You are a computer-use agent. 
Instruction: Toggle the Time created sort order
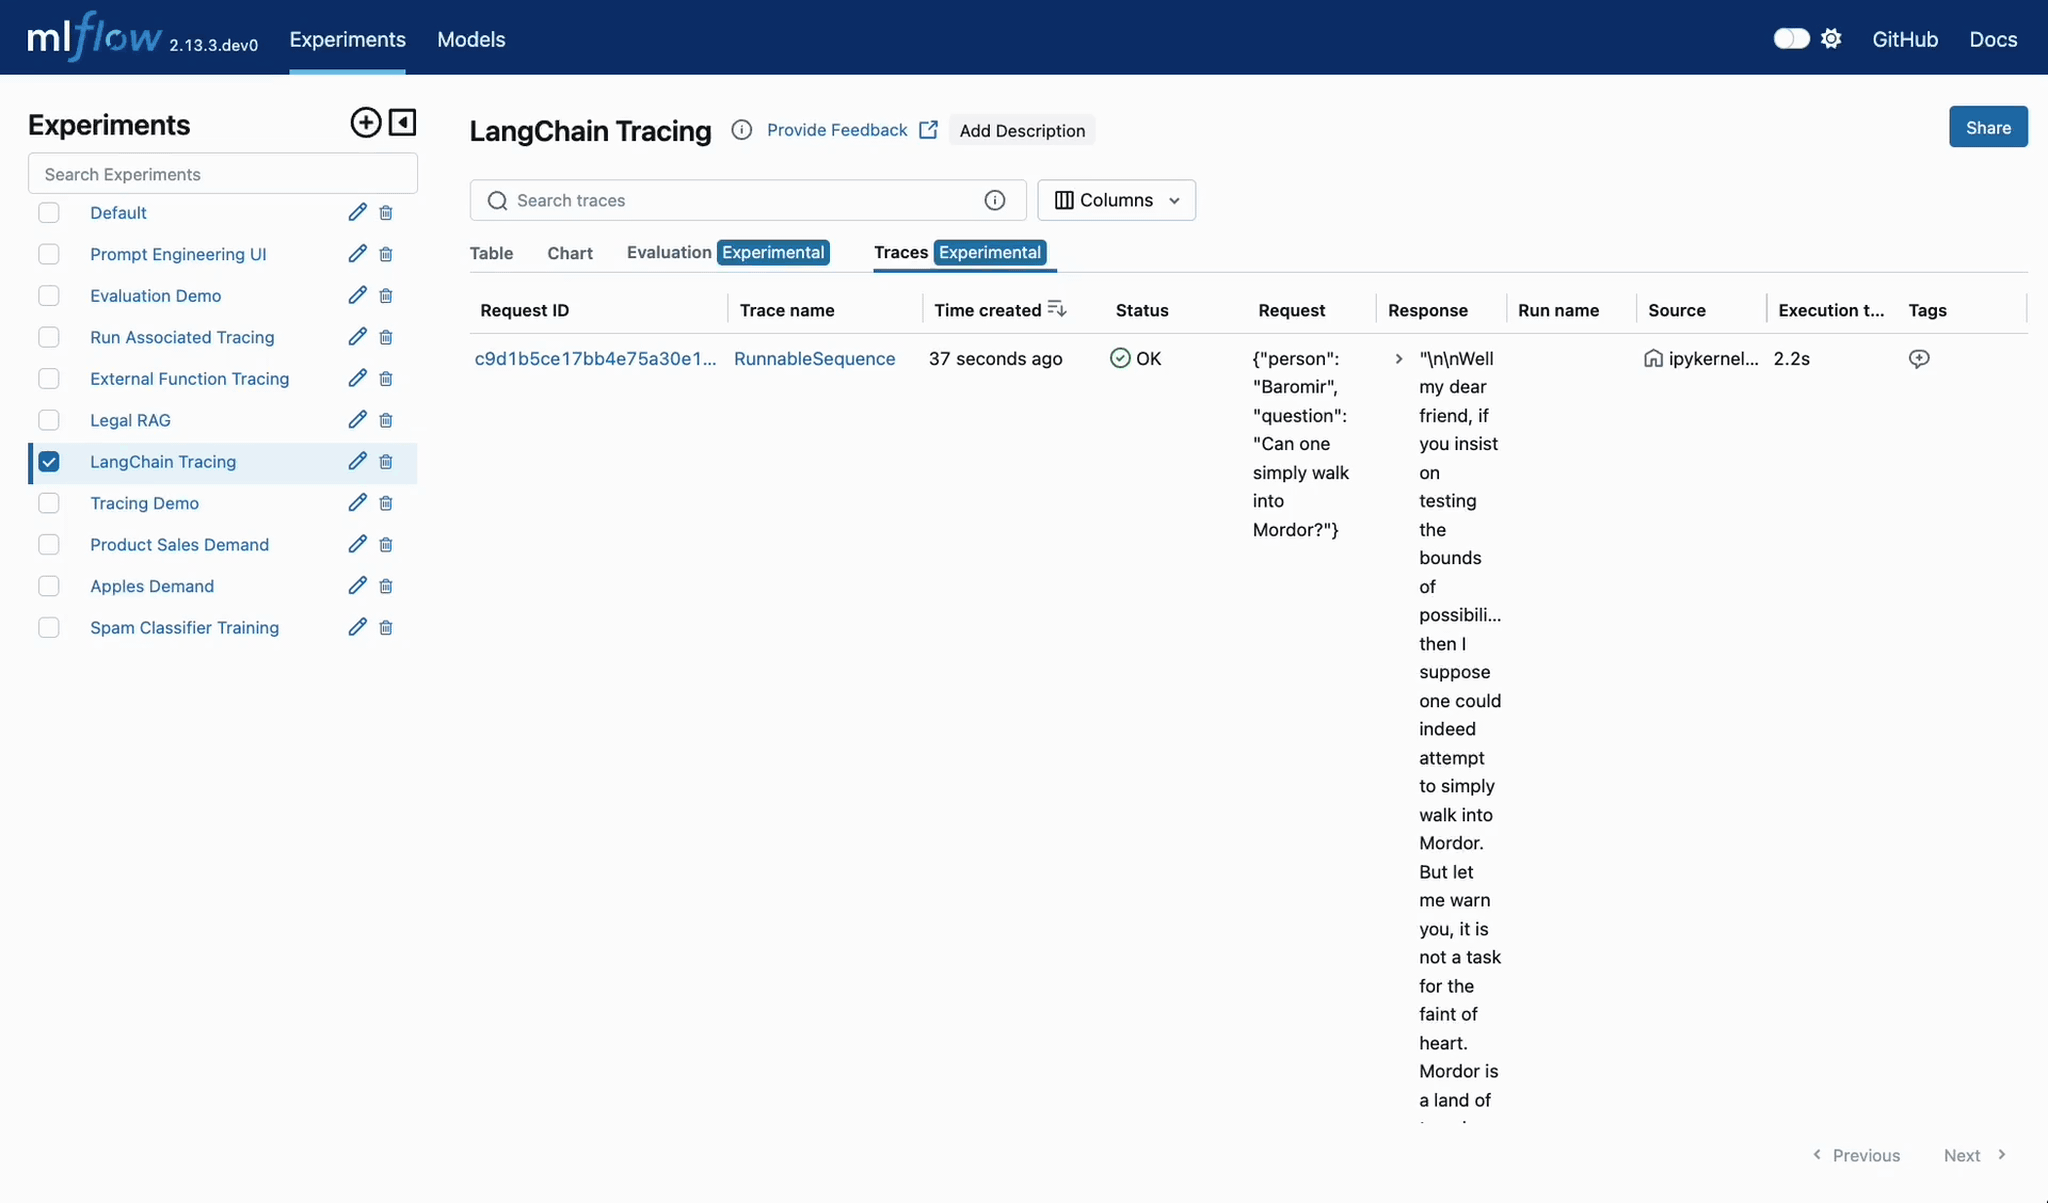point(1058,309)
